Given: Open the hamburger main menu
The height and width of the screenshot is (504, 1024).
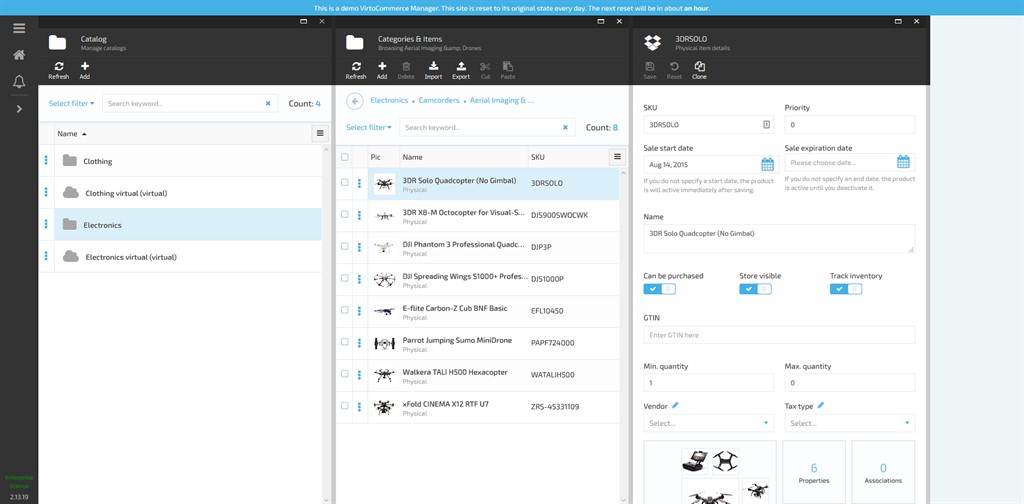Looking at the screenshot, I should coord(19,28).
